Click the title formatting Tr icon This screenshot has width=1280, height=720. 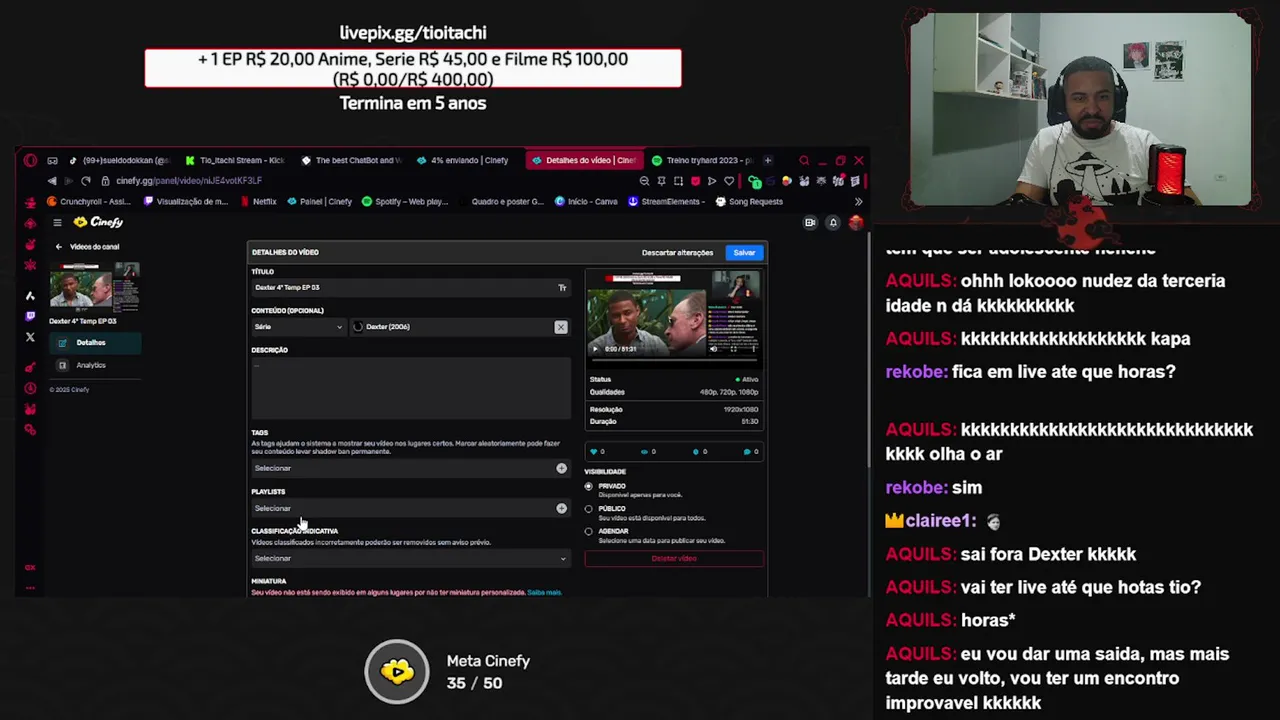562,288
